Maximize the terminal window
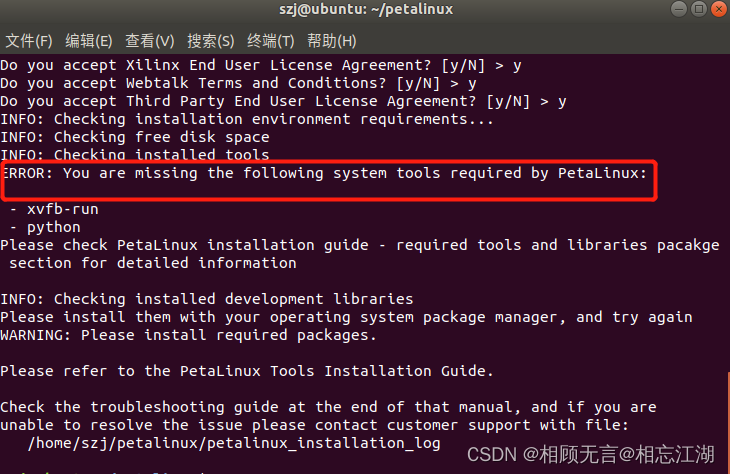This screenshot has width=730, height=474. click(x=699, y=9)
